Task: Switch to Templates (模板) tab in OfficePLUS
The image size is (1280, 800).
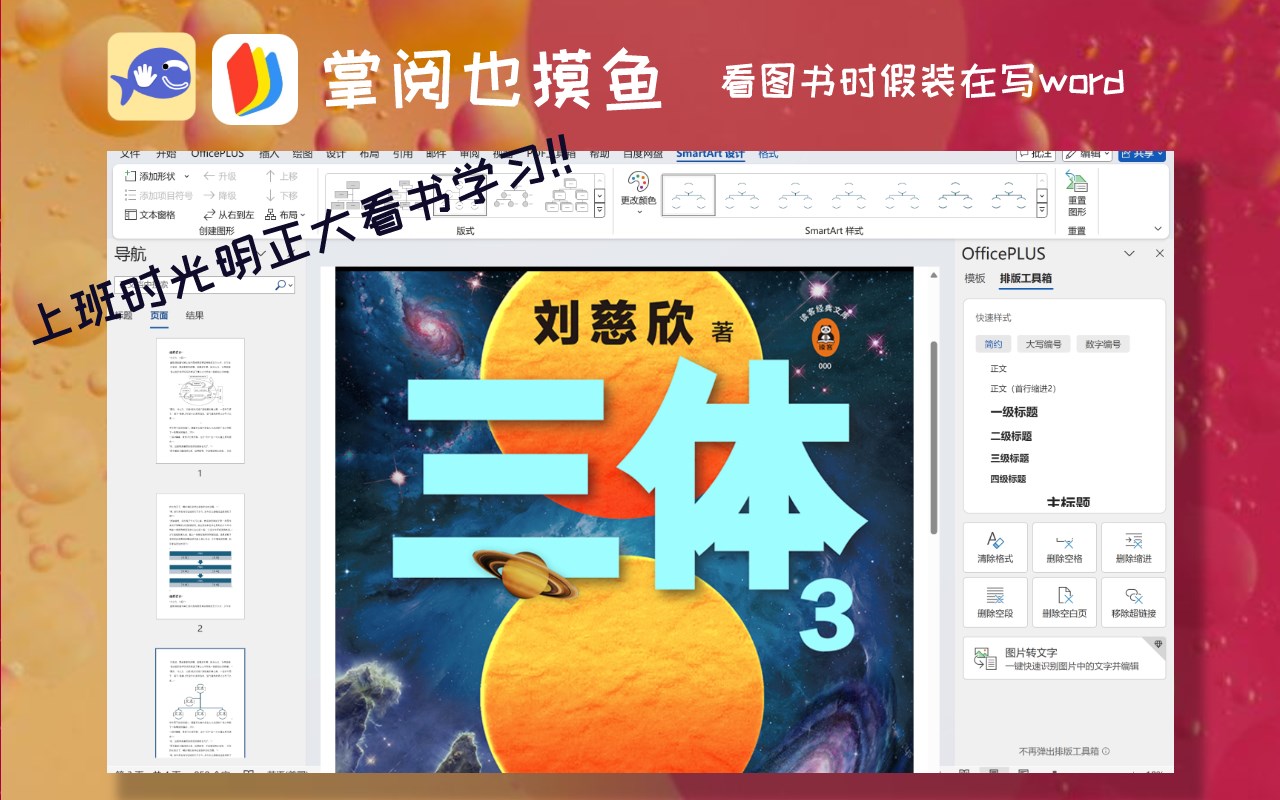Action: pos(975,279)
